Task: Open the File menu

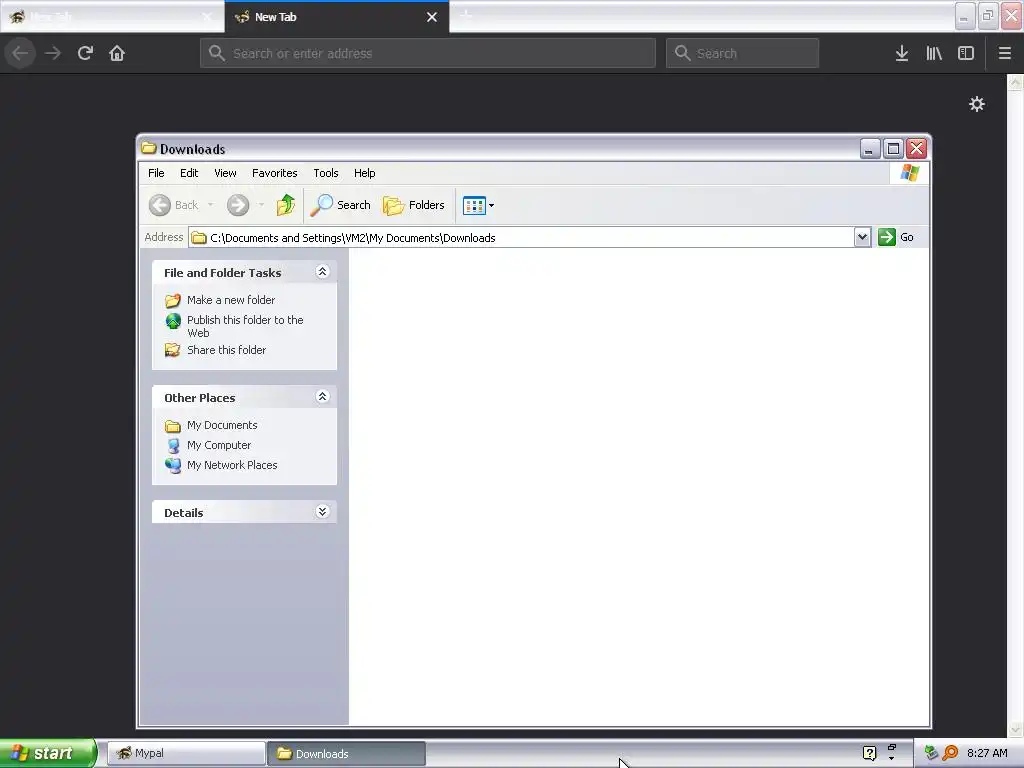Action: click(156, 173)
